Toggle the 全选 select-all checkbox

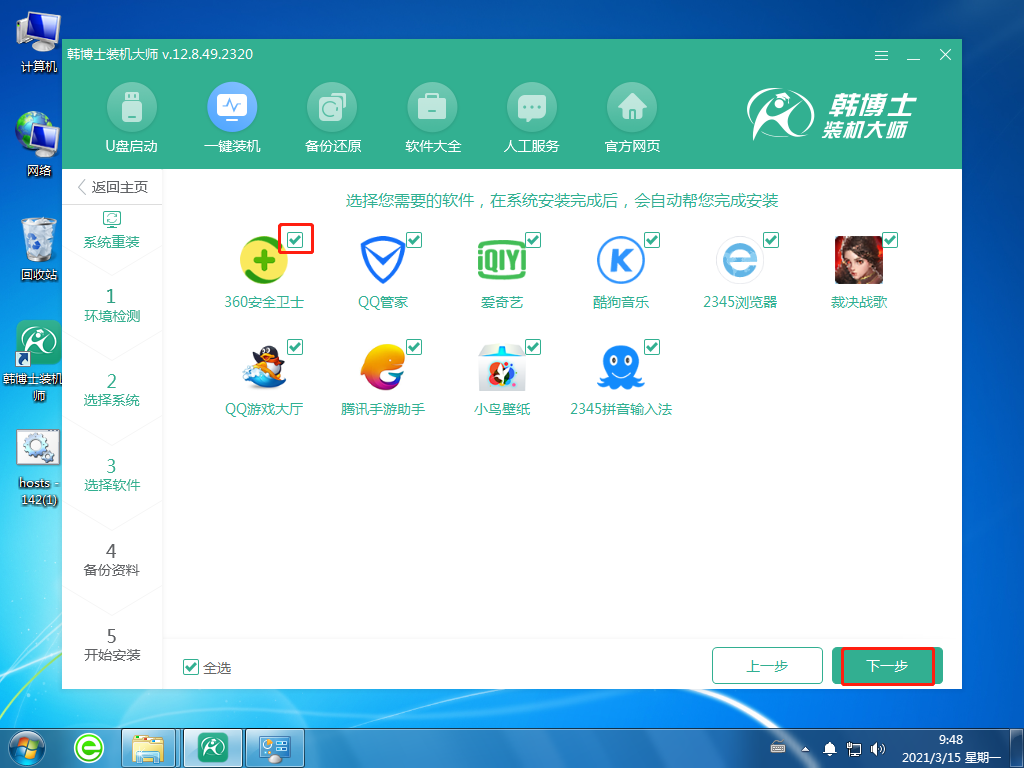(x=190, y=667)
